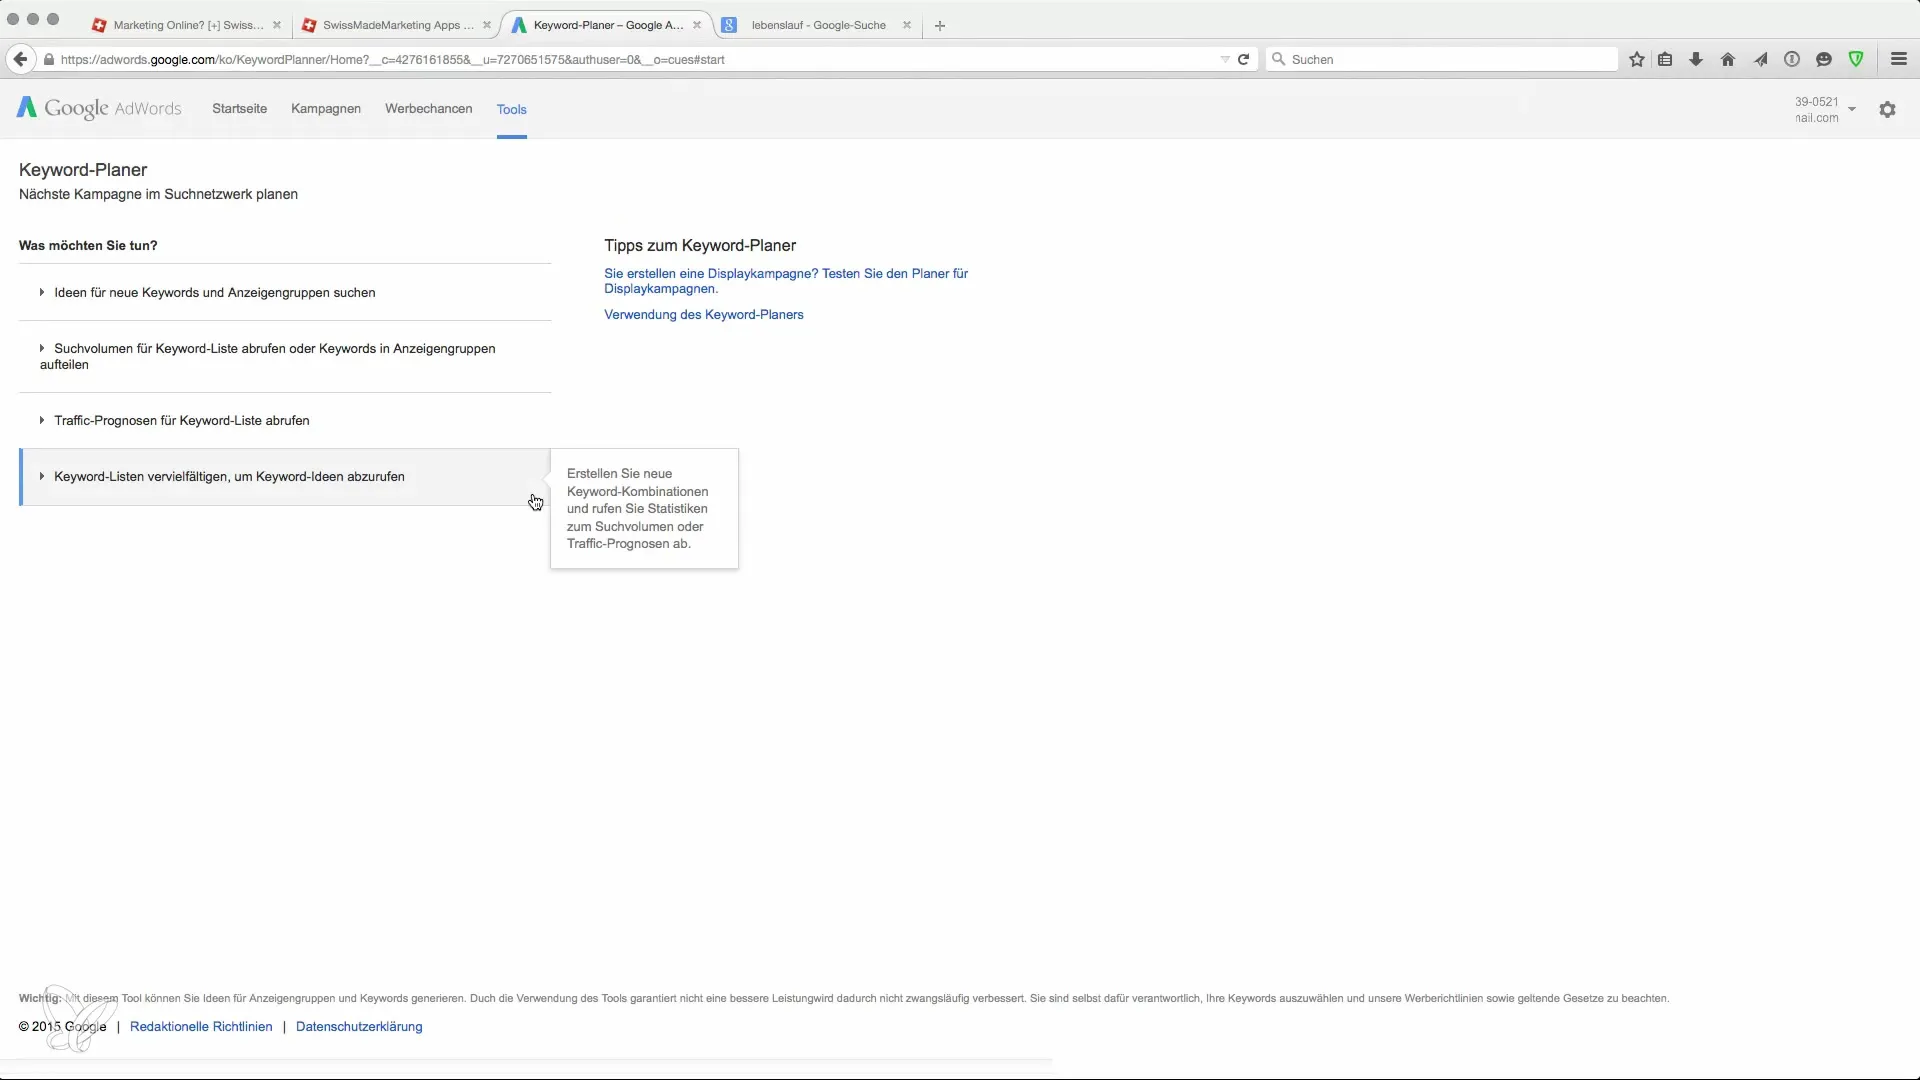Screen dimensions: 1920x1080
Task: Open the URL bar history dropdown arrow
Action: (1224, 59)
